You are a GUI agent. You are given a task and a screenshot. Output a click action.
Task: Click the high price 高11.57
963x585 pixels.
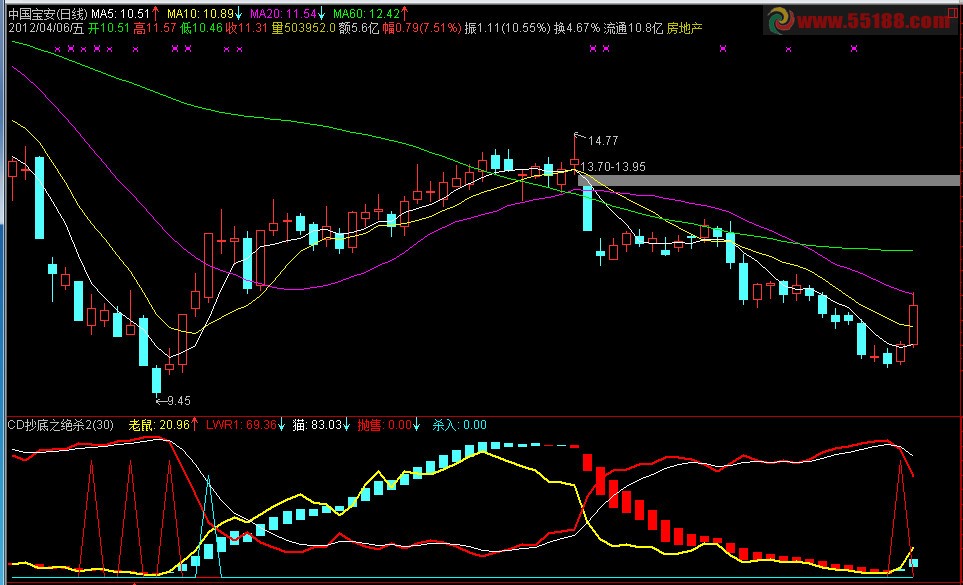pyautogui.click(x=155, y=28)
